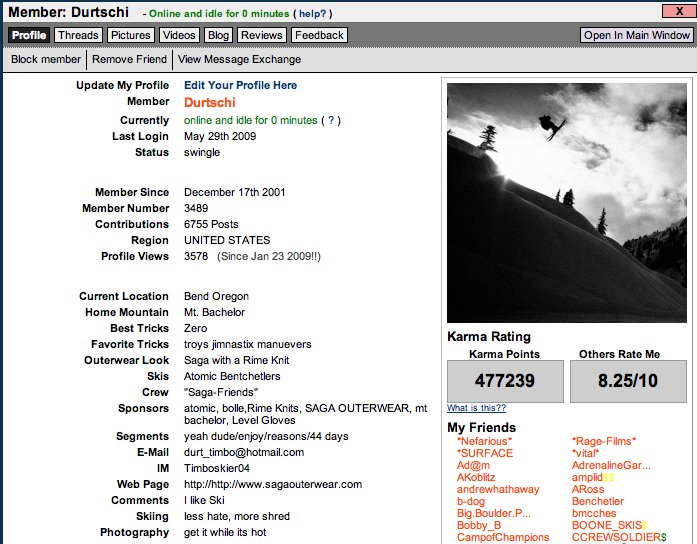Open friend *Rage-Films* profile
This screenshot has width=697, height=544.
click(604, 441)
